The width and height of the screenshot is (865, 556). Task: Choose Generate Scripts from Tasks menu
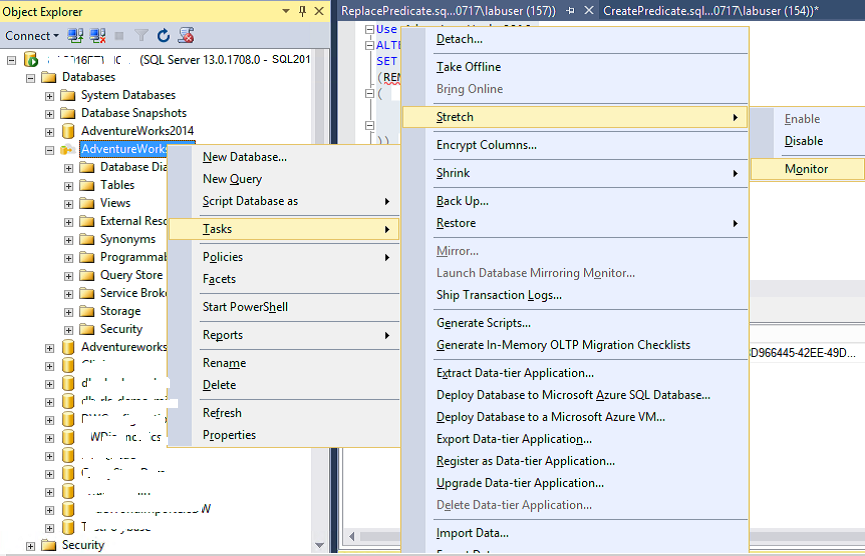point(483,323)
